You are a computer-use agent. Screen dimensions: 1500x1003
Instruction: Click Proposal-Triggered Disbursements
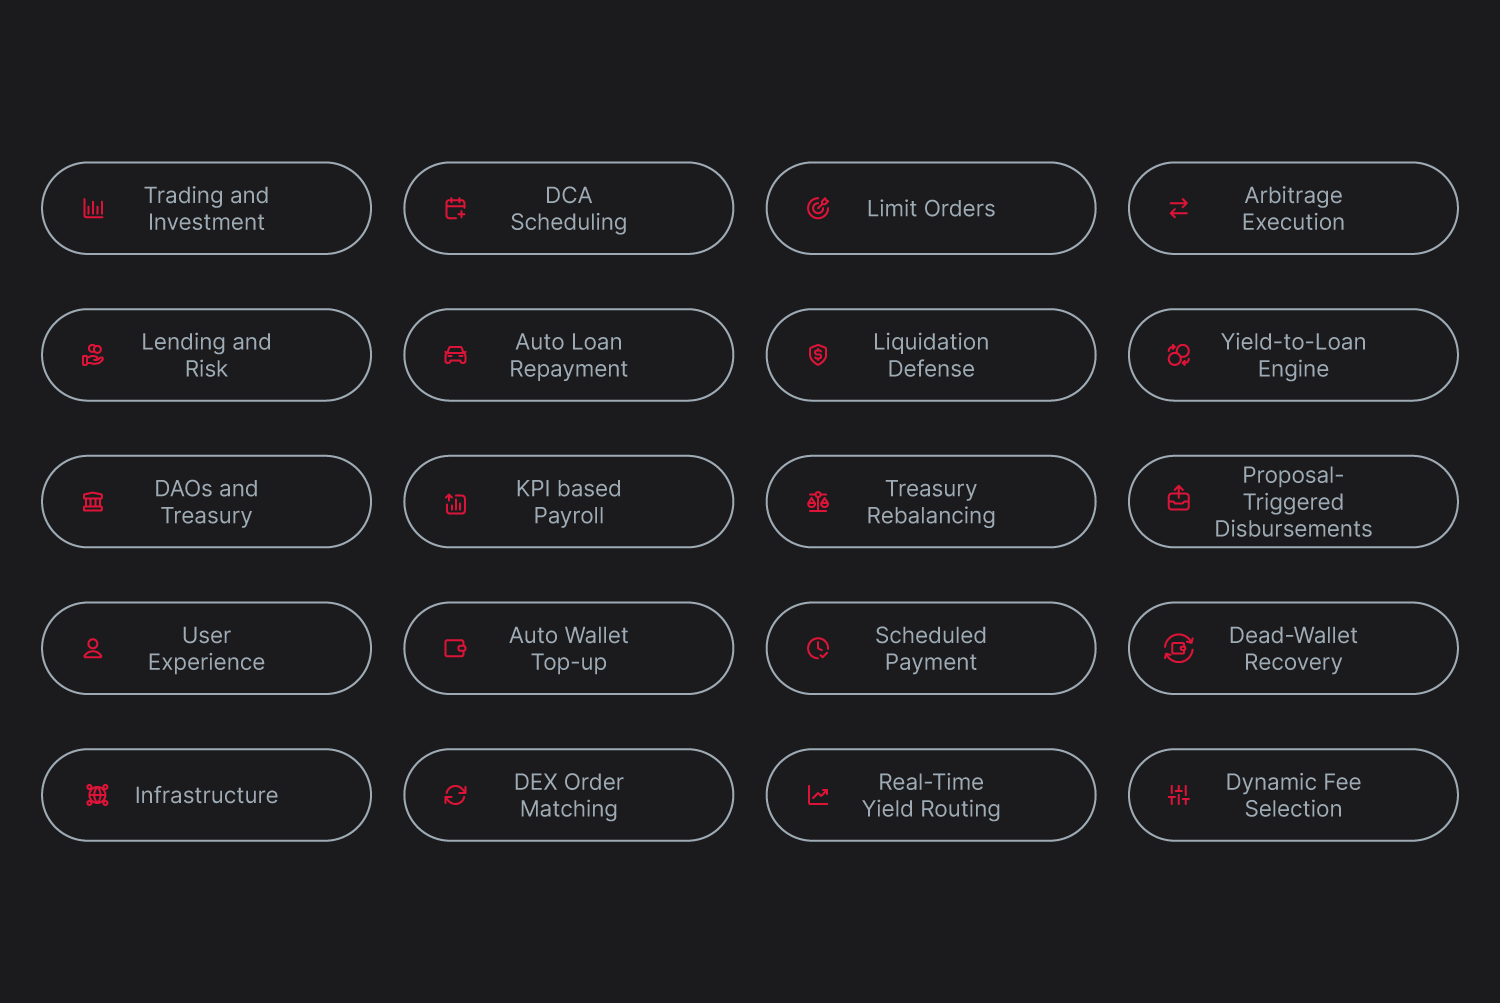[1292, 502]
